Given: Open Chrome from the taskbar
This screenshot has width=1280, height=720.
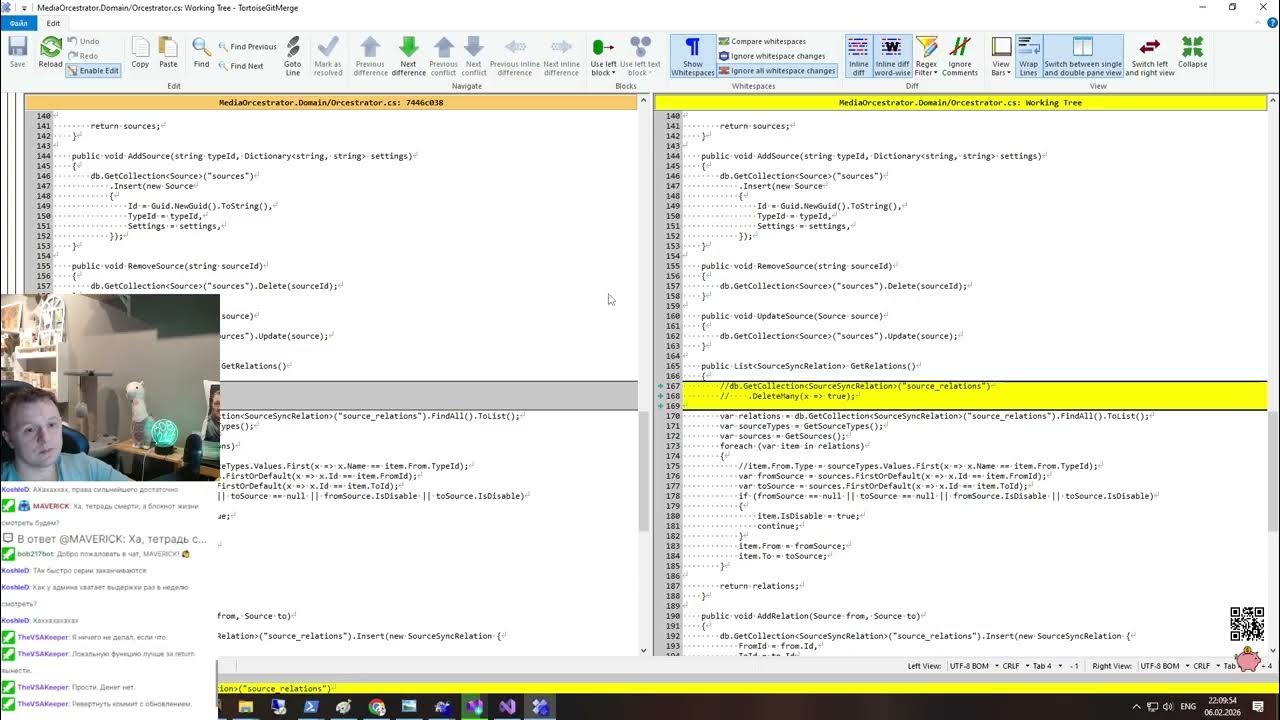Looking at the screenshot, I should click(376, 707).
